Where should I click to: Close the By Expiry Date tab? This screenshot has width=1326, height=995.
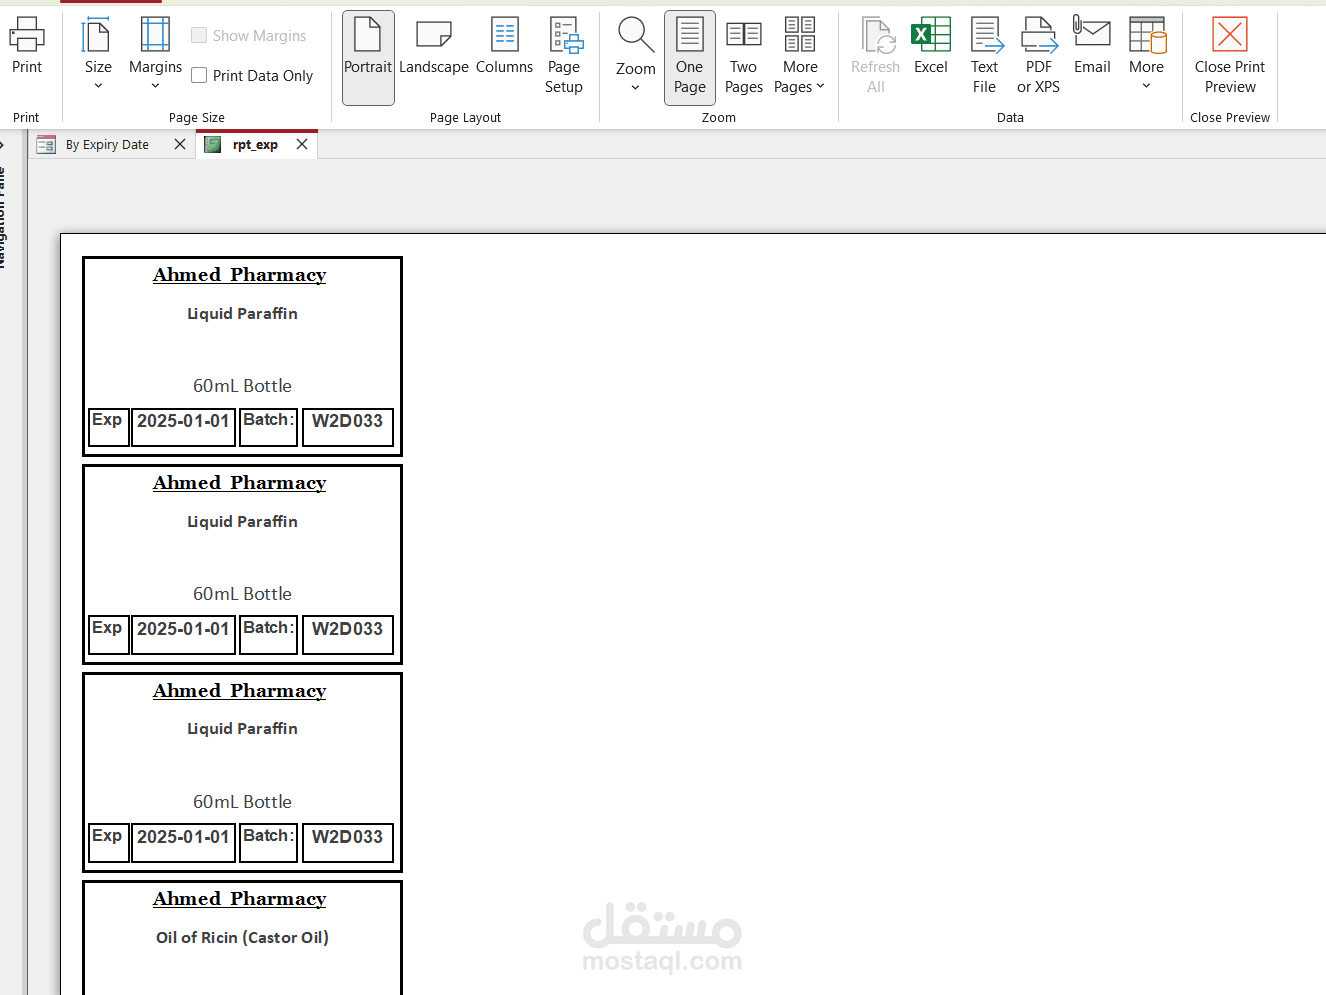180,144
